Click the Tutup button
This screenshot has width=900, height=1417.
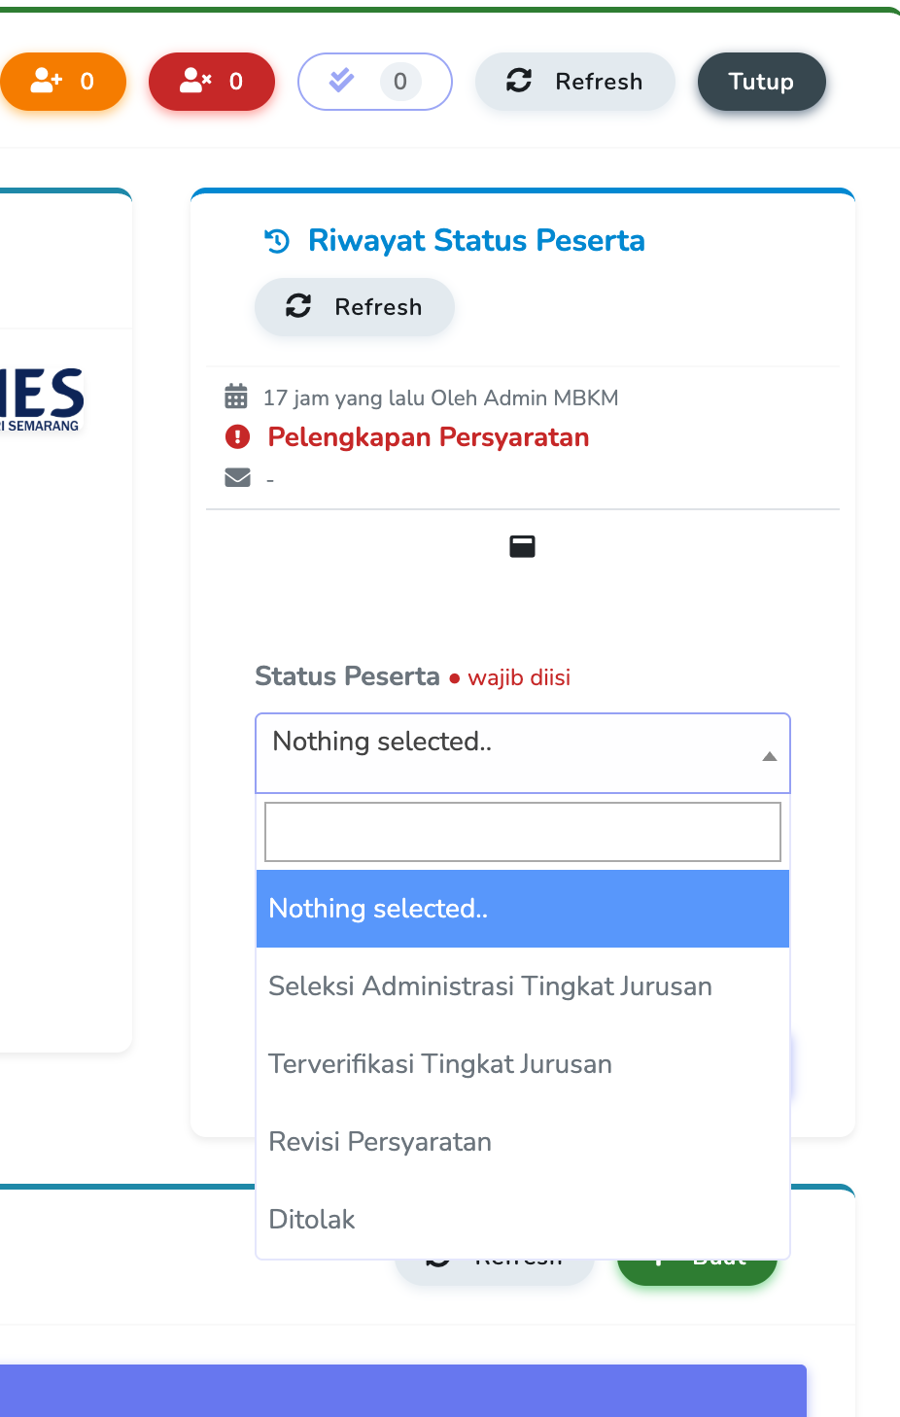[x=761, y=83]
